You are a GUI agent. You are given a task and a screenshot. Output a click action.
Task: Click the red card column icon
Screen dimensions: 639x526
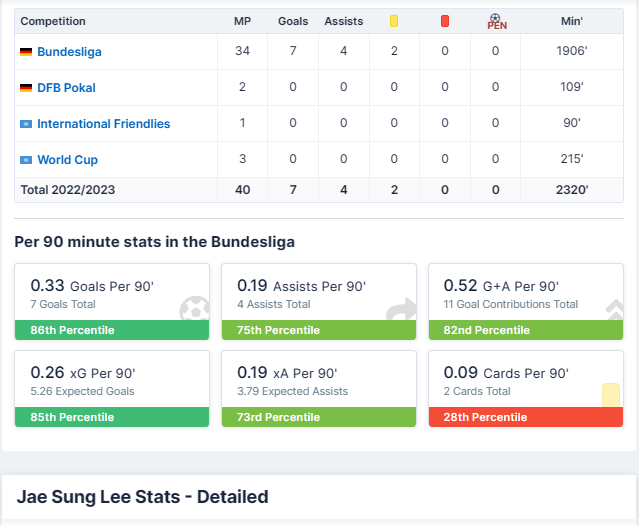tap(445, 21)
